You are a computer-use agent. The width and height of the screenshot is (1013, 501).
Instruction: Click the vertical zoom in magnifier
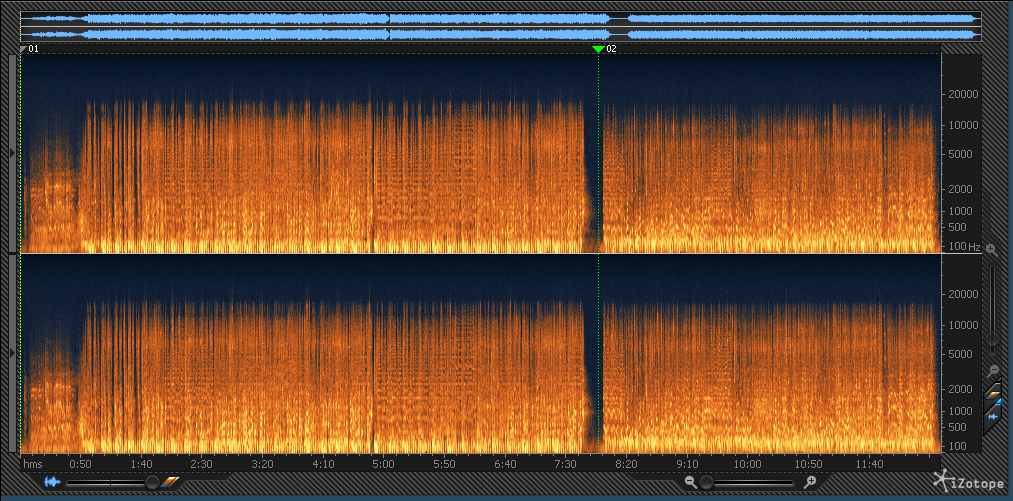tap(991, 249)
